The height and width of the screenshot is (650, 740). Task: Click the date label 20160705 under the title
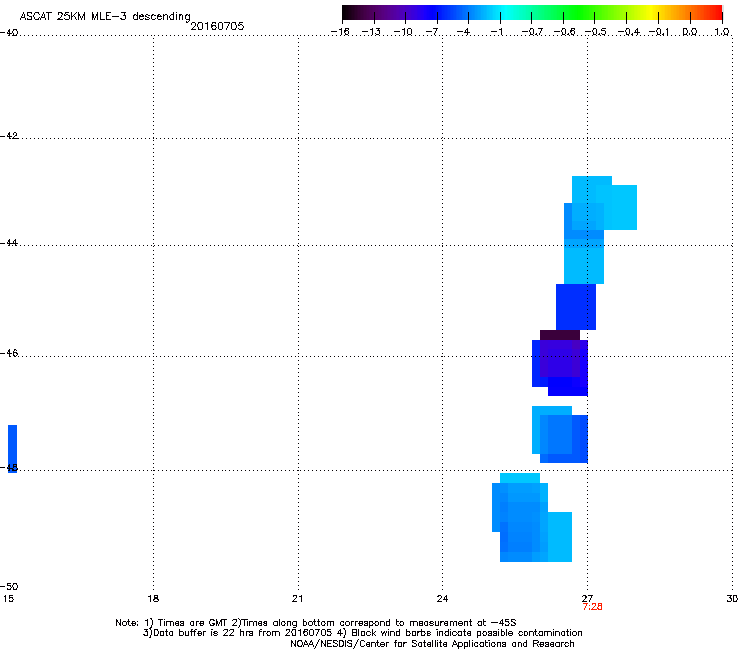(x=217, y=26)
